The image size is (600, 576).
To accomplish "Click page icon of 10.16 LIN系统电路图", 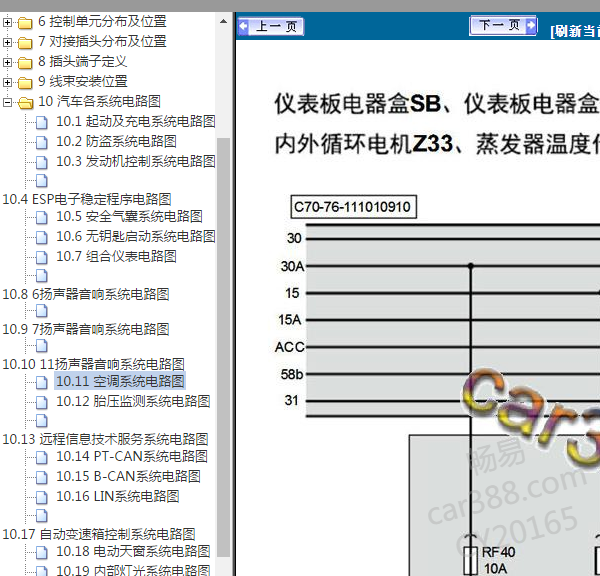I will pyautogui.click(x=42, y=497).
